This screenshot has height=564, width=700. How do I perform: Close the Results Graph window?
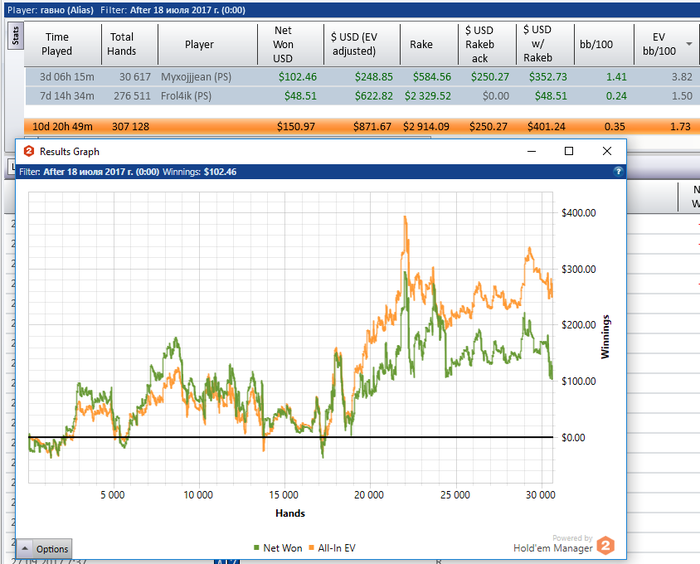pos(606,151)
